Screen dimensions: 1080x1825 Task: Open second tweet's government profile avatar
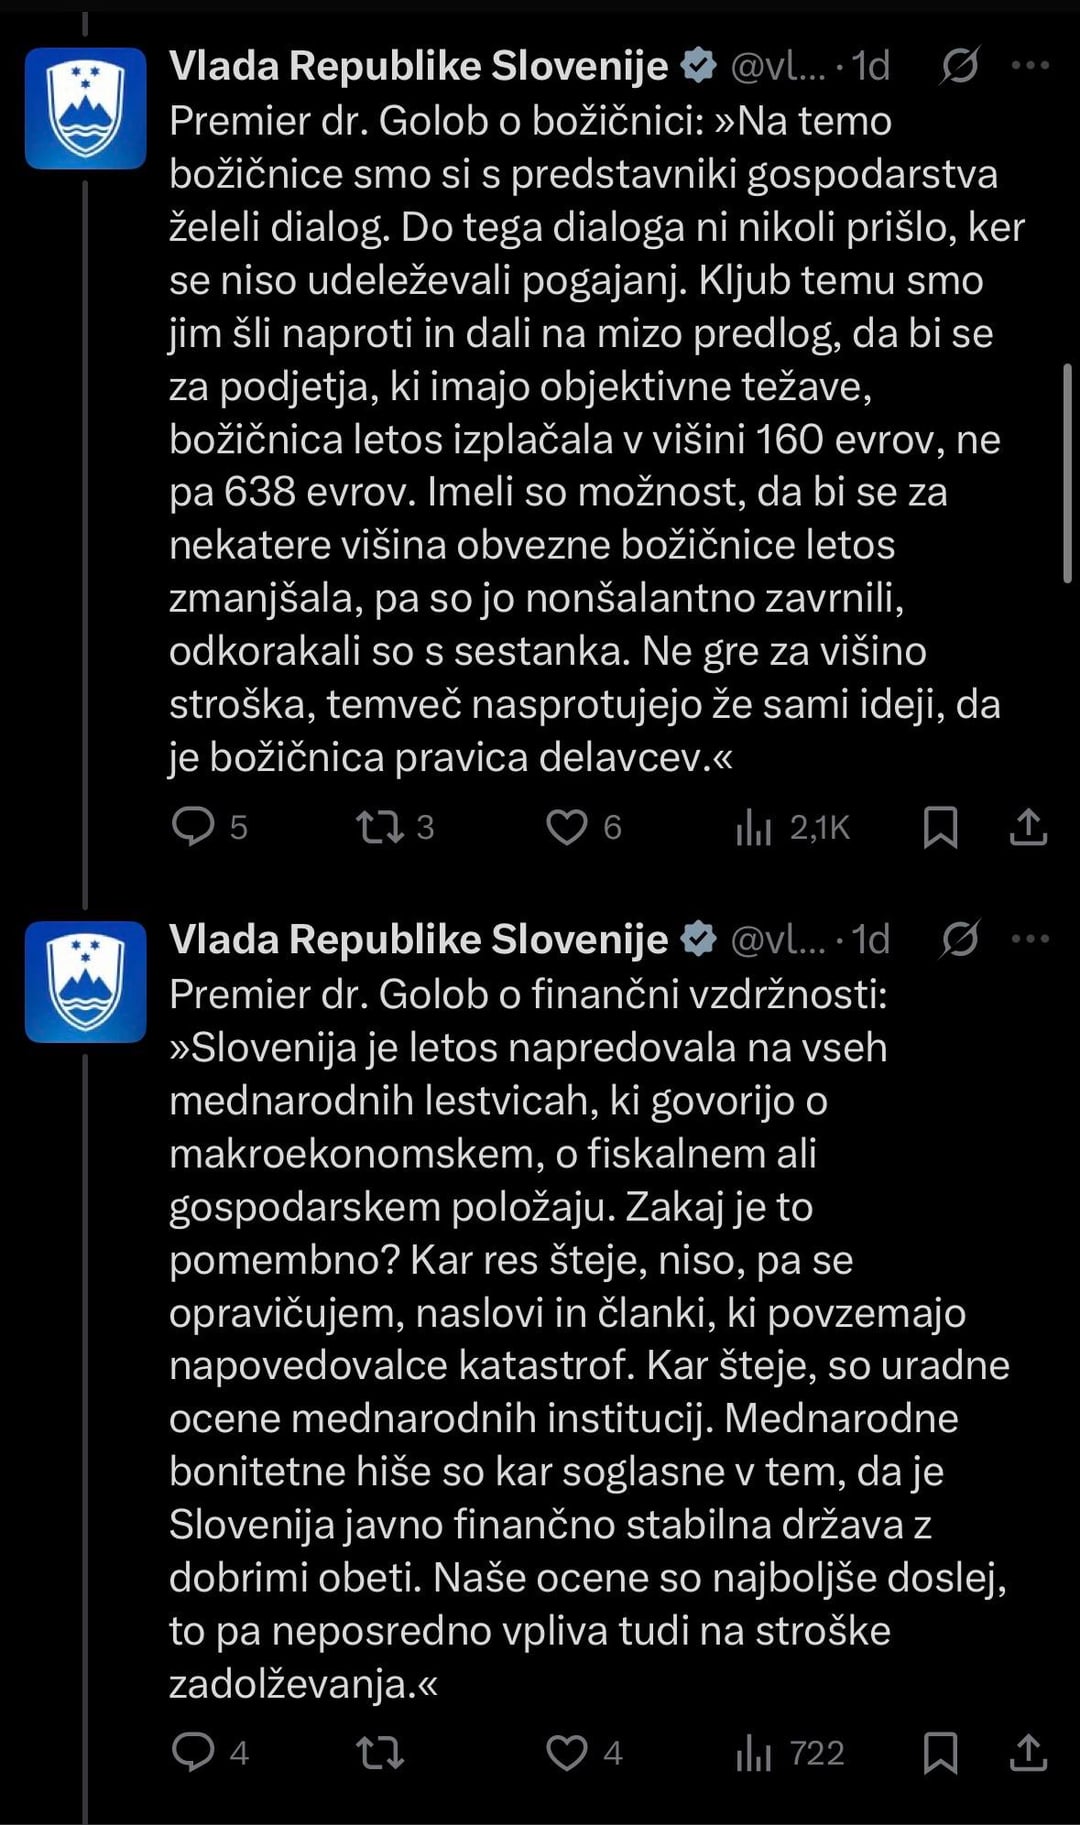(86, 981)
